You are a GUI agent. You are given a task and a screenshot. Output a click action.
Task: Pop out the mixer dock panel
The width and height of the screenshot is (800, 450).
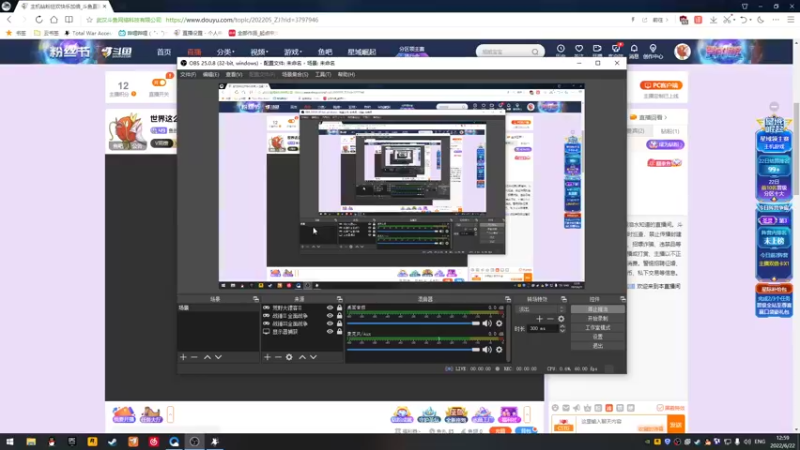tap(508, 299)
